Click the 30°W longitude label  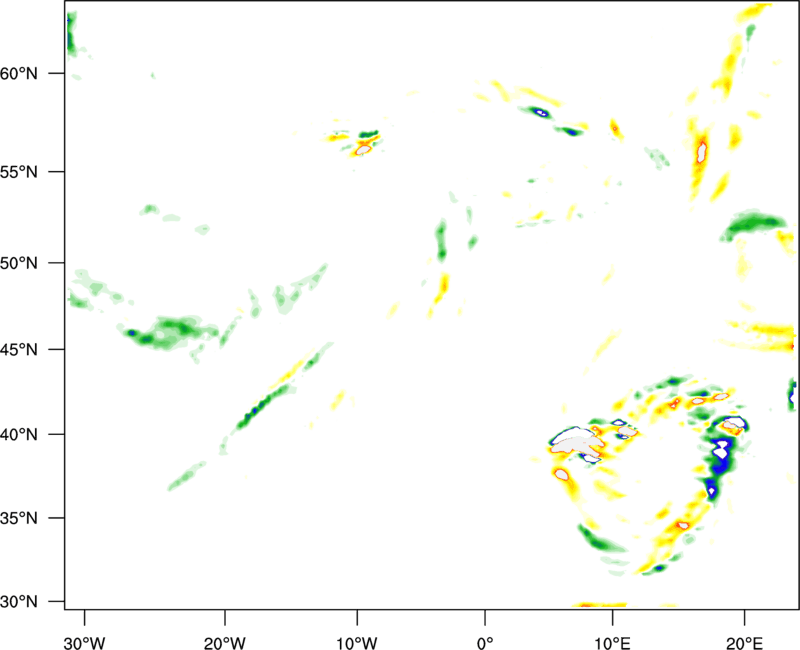tap(84, 643)
